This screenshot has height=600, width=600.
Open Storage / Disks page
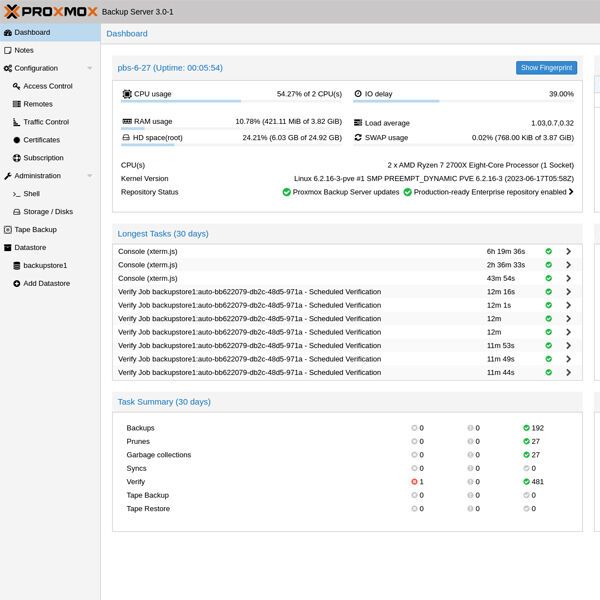click(50, 212)
